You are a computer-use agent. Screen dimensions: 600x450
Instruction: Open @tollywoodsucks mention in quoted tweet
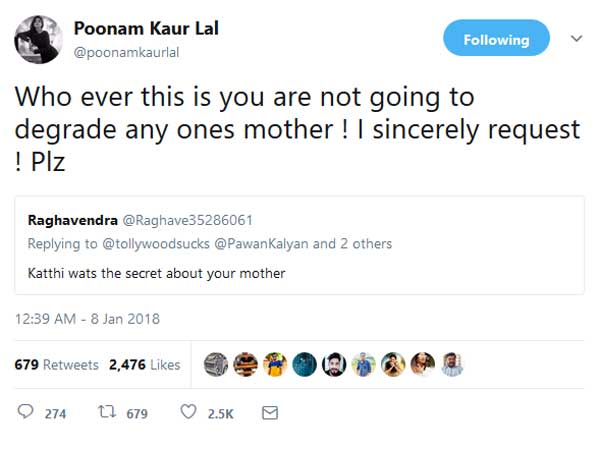tap(155, 244)
